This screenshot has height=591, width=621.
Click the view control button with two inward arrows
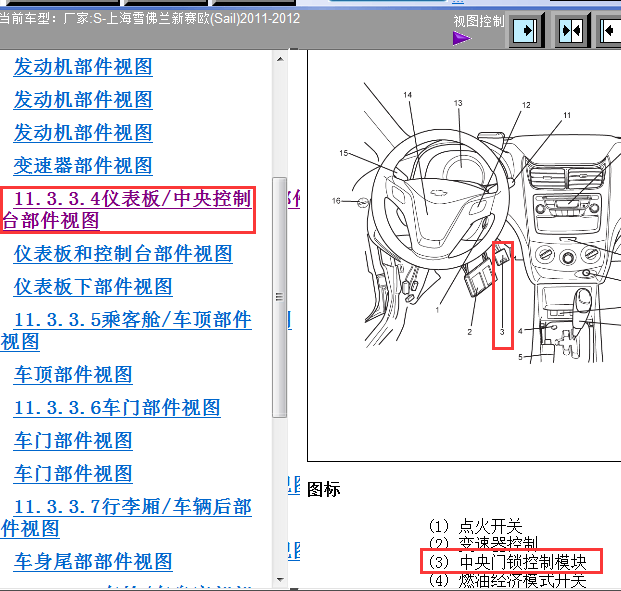click(572, 31)
